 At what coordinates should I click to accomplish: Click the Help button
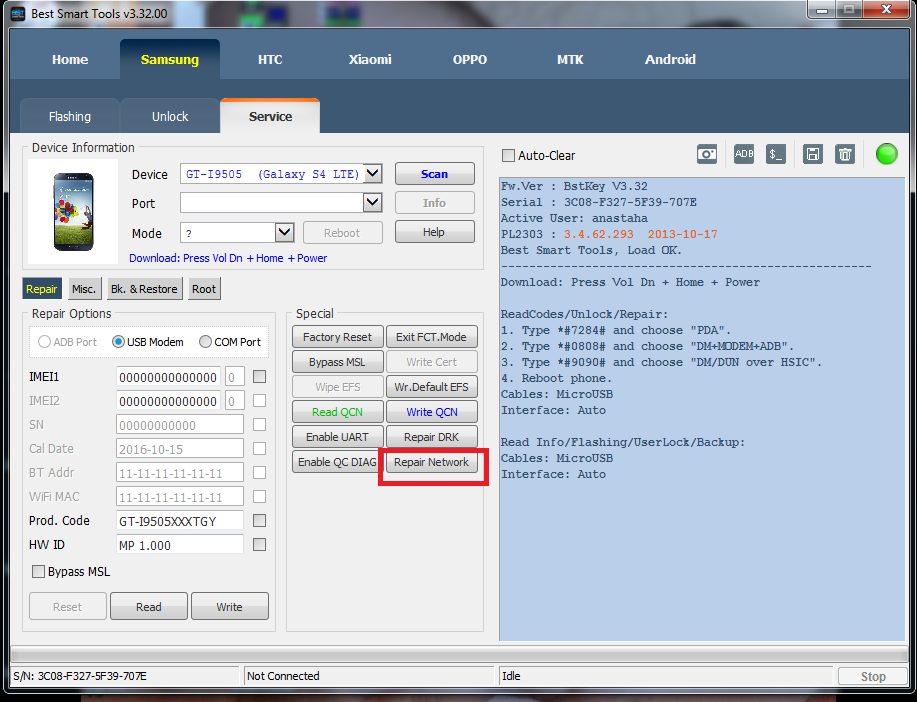[x=435, y=232]
